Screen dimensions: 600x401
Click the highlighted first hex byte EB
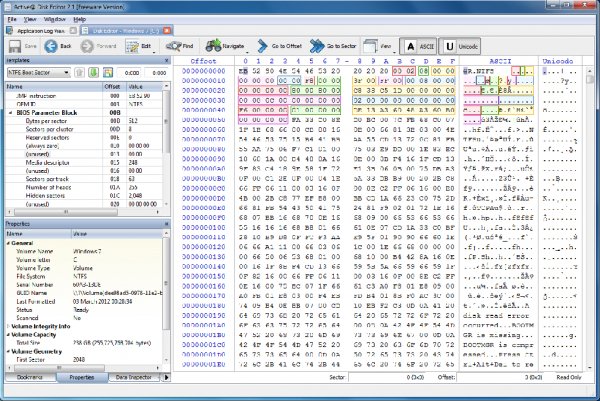(x=243, y=71)
